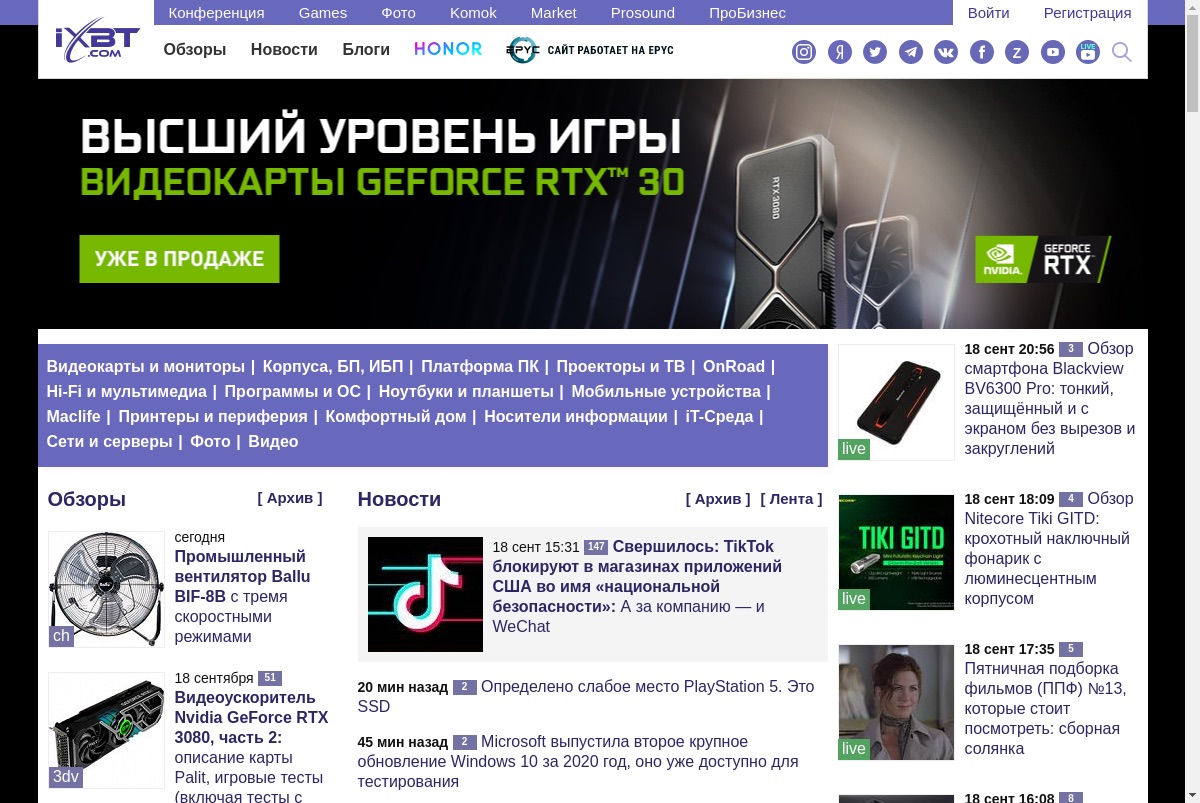Open the Komok top menu item
Viewport: 1200px width, 803px height.
click(x=473, y=13)
